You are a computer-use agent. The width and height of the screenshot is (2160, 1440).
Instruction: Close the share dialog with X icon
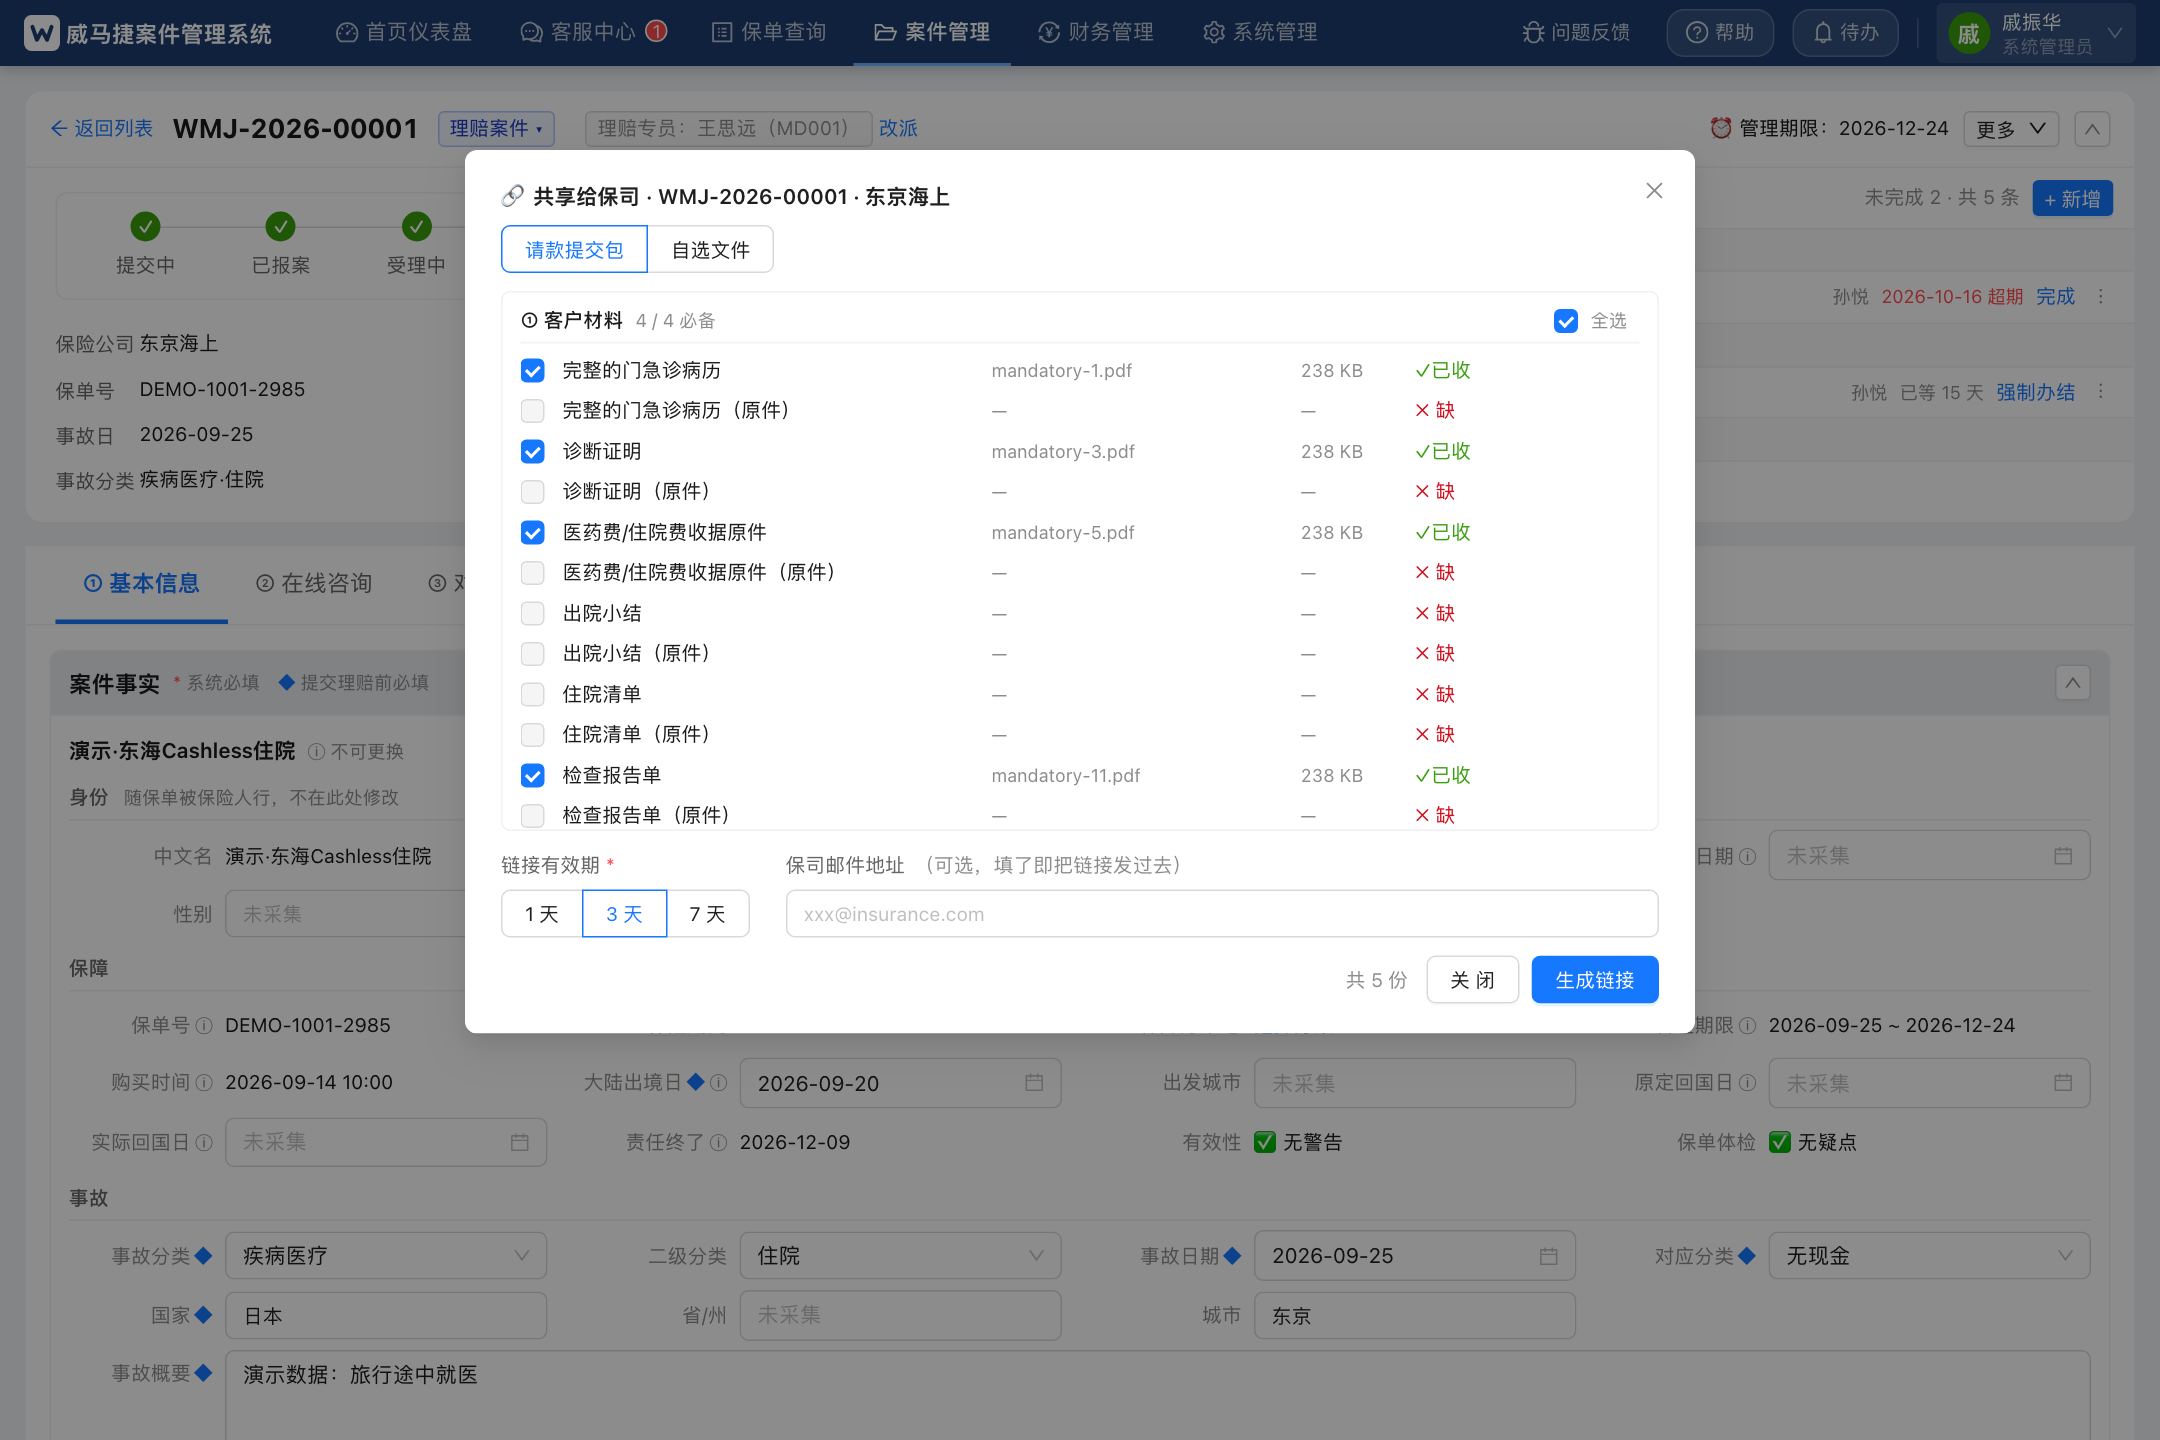click(1654, 191)
